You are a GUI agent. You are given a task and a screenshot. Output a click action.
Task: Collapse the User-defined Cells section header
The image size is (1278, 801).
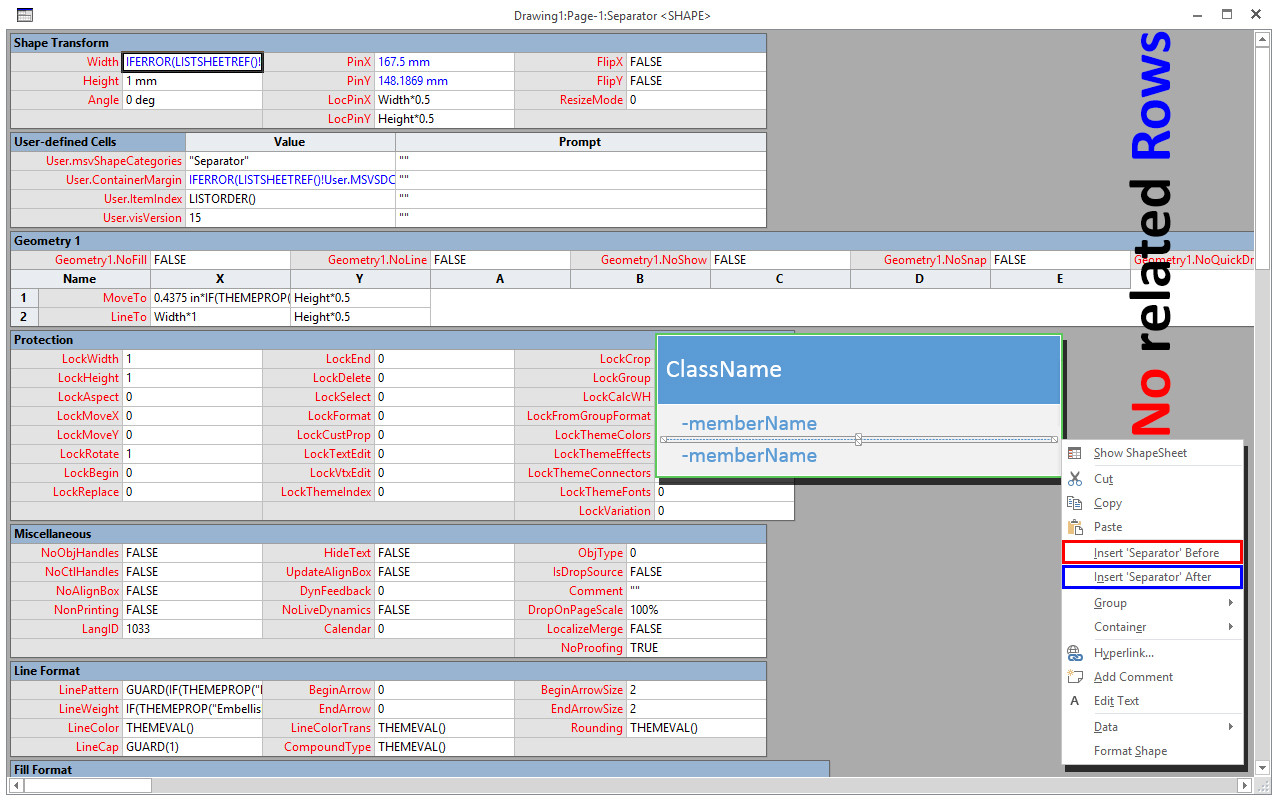98,142
